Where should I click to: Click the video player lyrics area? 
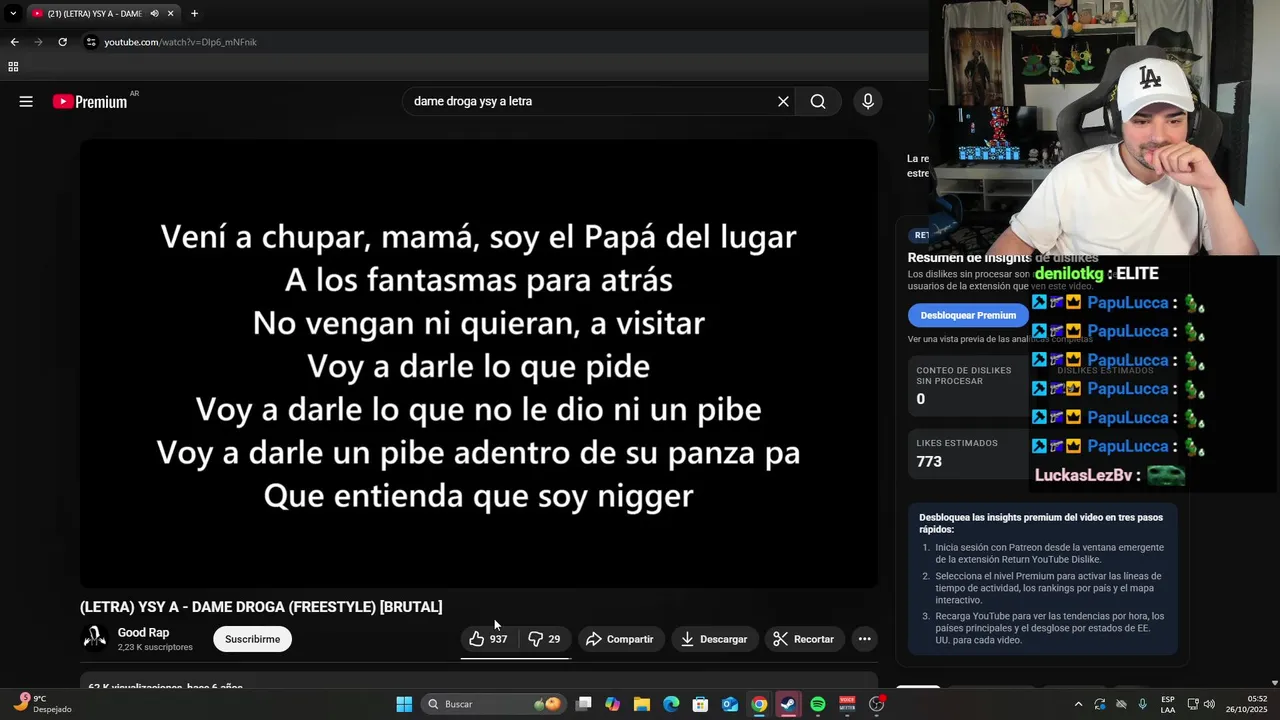pyautogui.click(x=479, y=364)
